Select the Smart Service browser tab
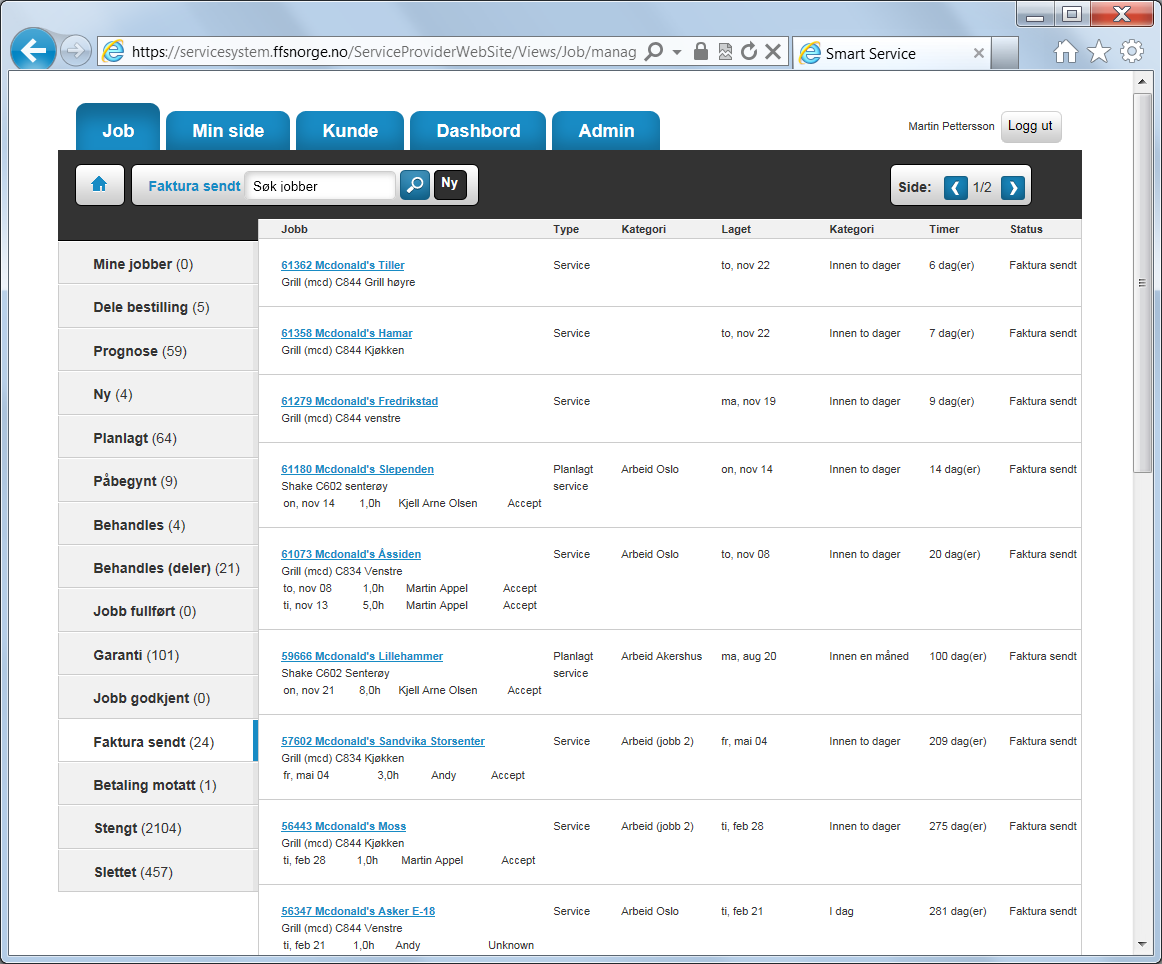This screenshot has height=964, width=1162. (x=892, y=53)
